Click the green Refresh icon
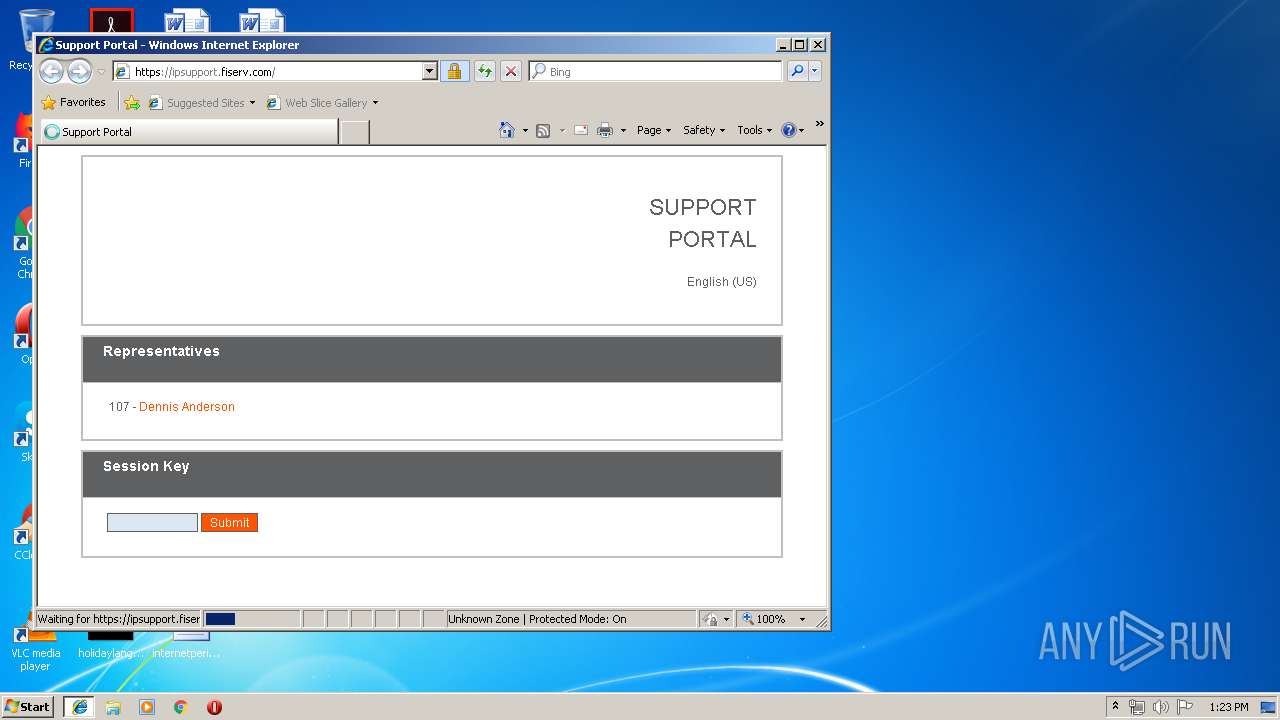 (x=485, y=72)
